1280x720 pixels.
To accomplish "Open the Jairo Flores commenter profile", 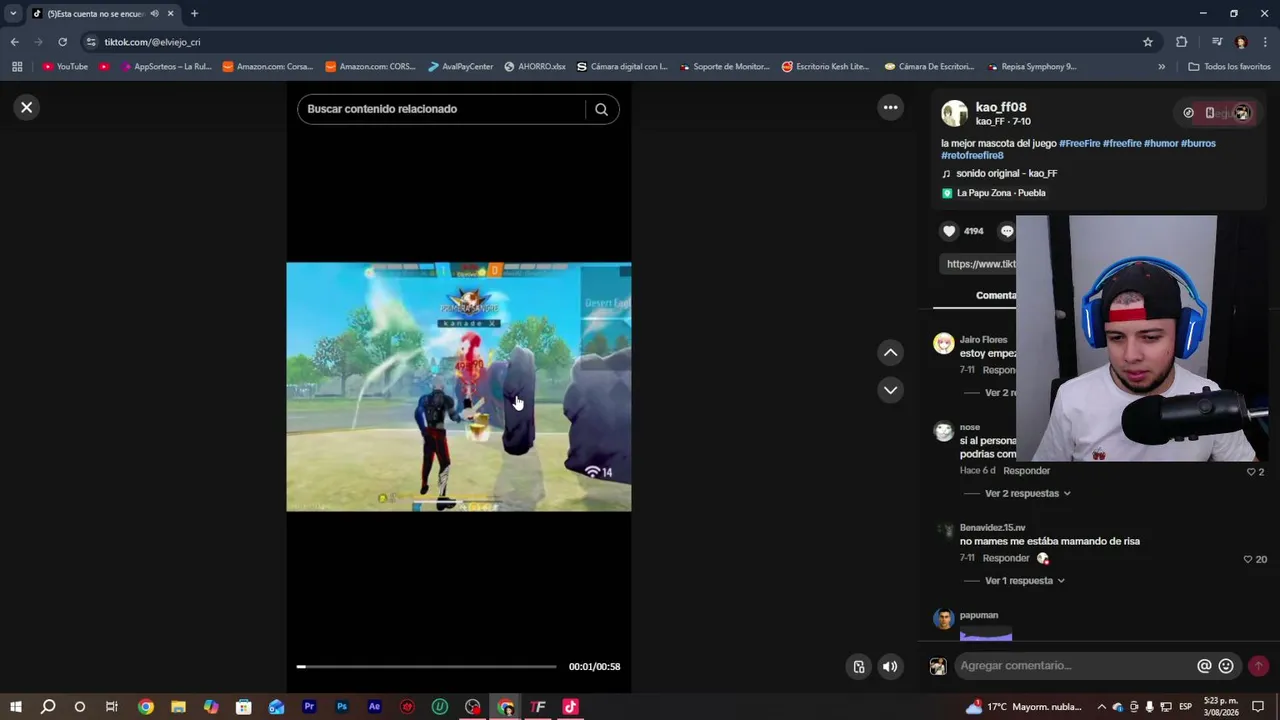I will coord(984,340).
